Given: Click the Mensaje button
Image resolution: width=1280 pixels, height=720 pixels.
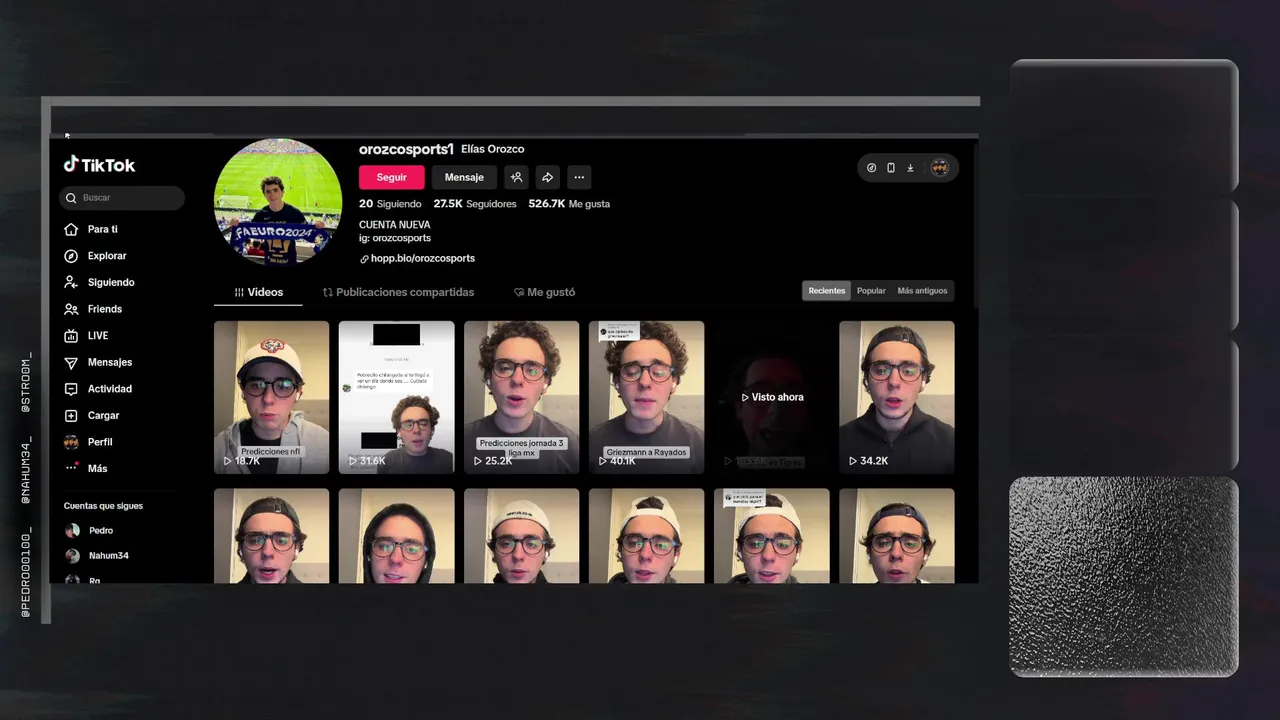Looking at the screenshot, I should (x=464, y=177).
